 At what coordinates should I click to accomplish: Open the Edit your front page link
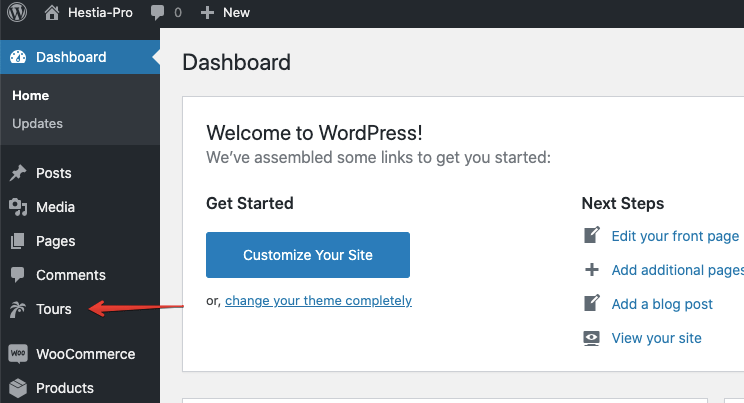tap(674, 236)
